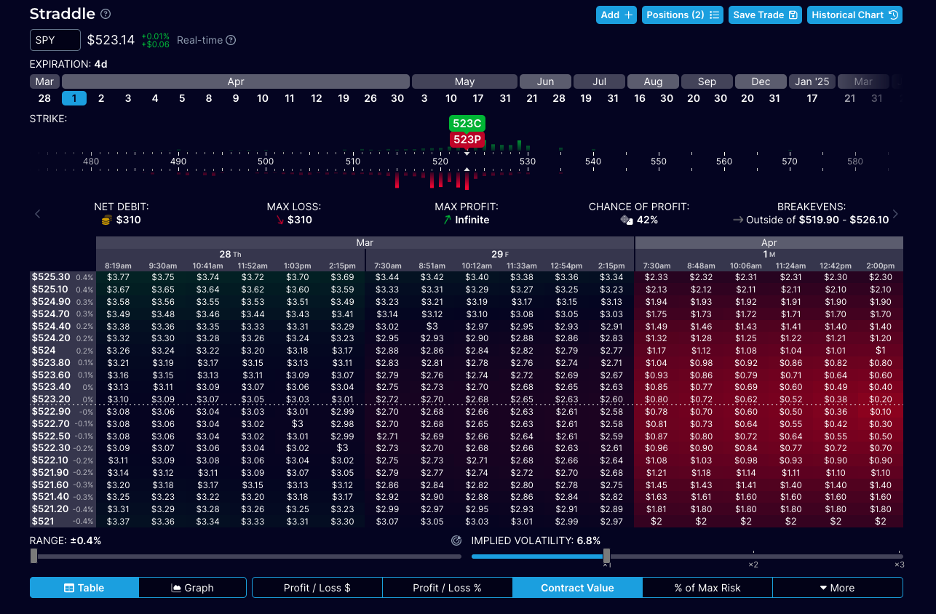Open the More dropdown menu
This screenshot has height=614, width=936.
[x=837, y=587]
